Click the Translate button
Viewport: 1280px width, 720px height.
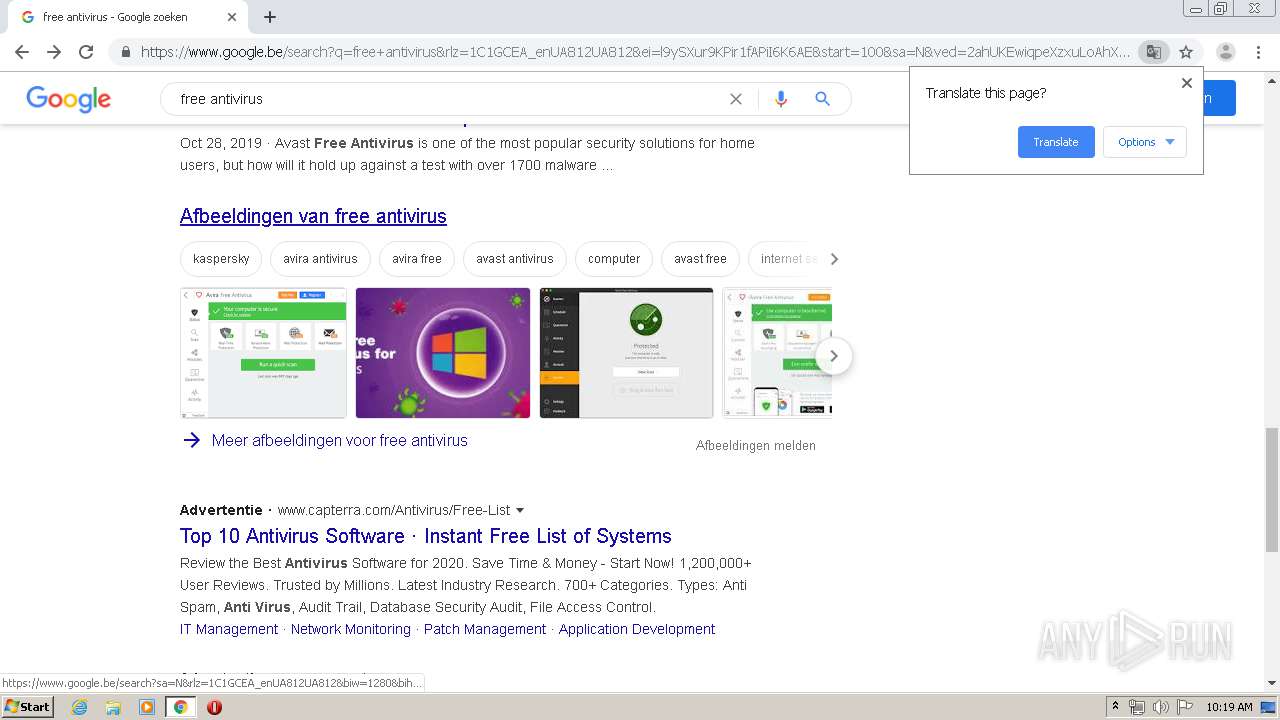point(1056,142)
